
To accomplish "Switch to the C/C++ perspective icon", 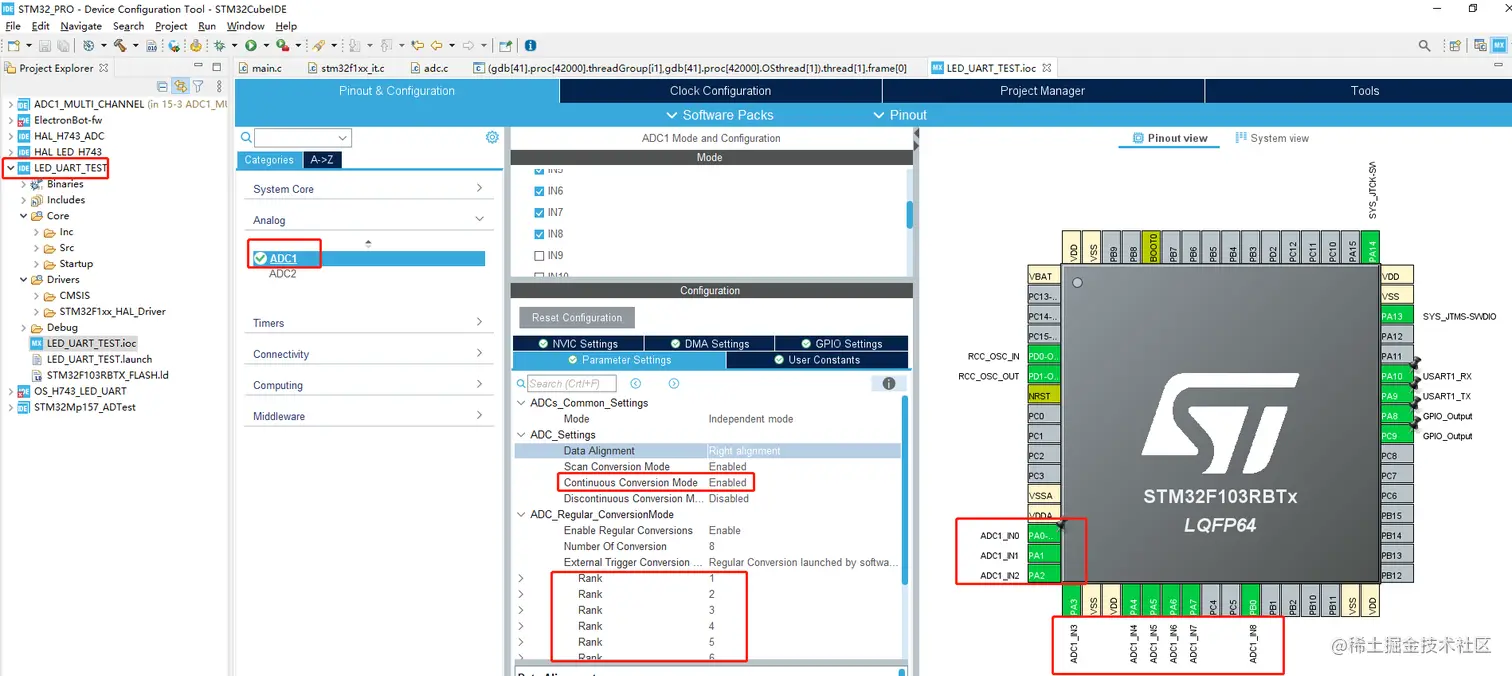I will click(1480, 46).
